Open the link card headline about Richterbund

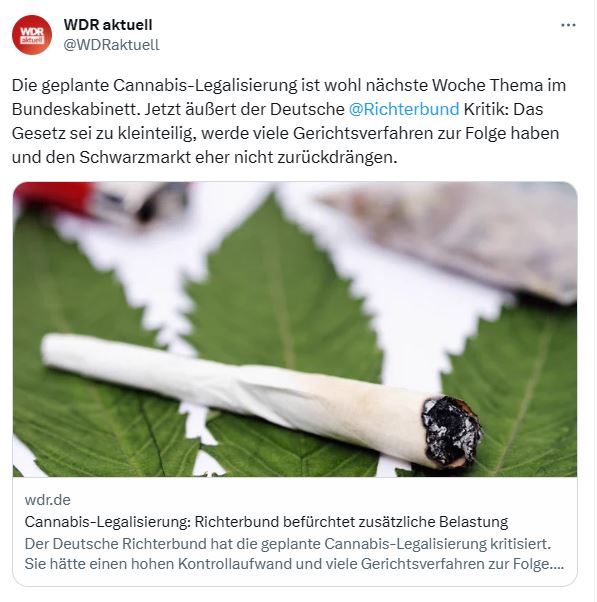(x=266, y=522)
